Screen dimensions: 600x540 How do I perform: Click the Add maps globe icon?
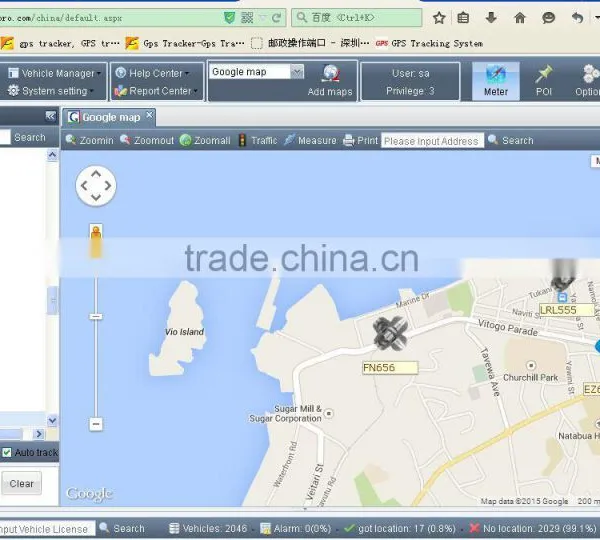[x=330, y=73]
